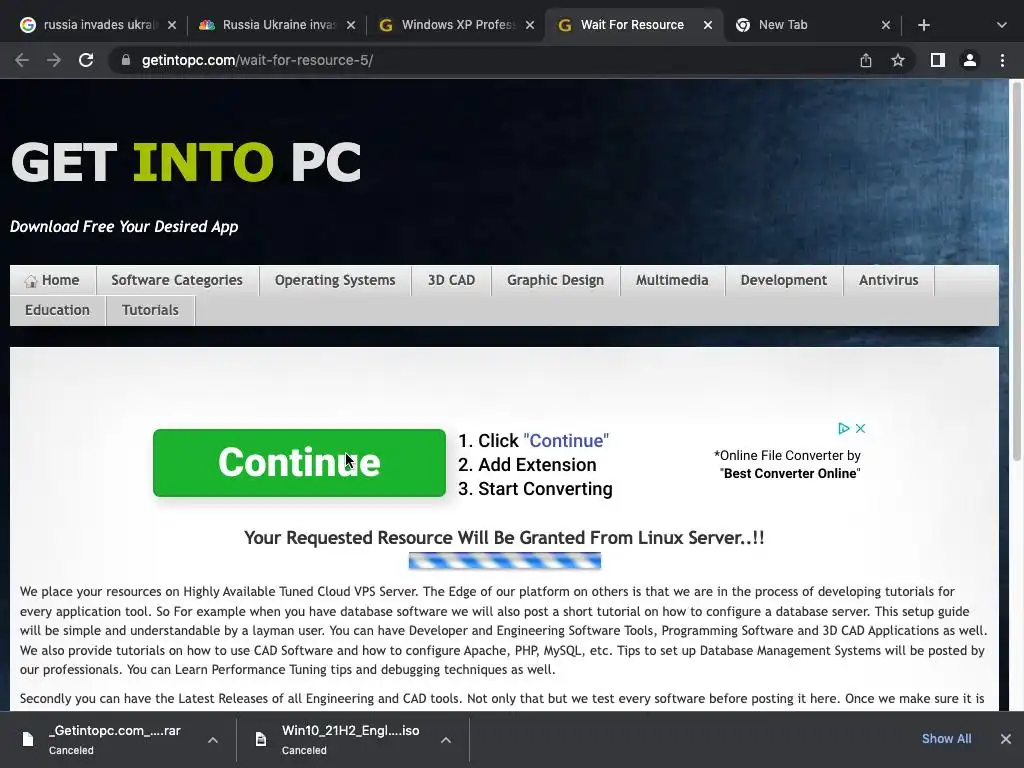Open the Multimedia category
This screenshot has width=1024, height=768.
[672, 280]
